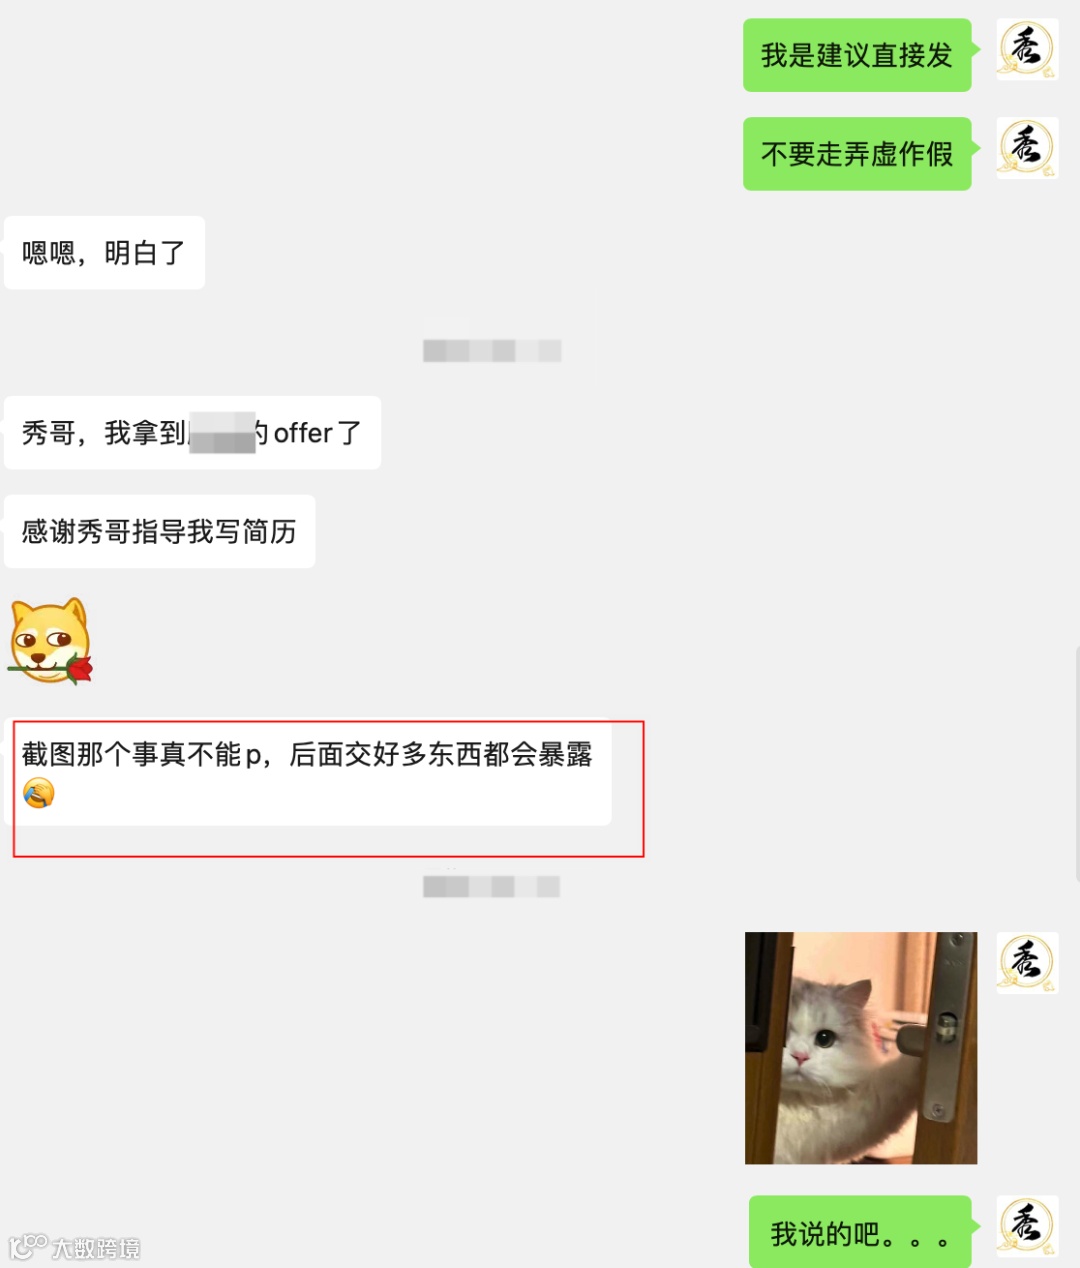Image resolution: width=1080 pixels, height=1268 pixels.
Task: Select the 感谢秀哥指导我写简历 message
Action: tap(159, 532)
